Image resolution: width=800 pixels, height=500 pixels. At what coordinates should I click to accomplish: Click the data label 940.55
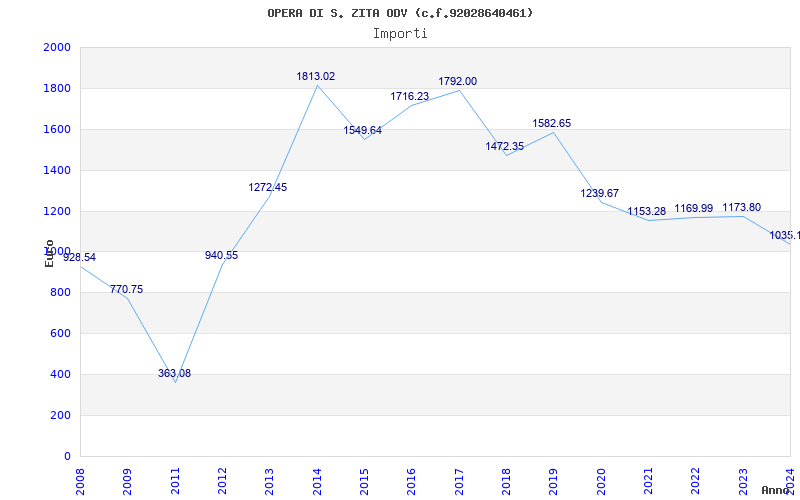point(221,256)
